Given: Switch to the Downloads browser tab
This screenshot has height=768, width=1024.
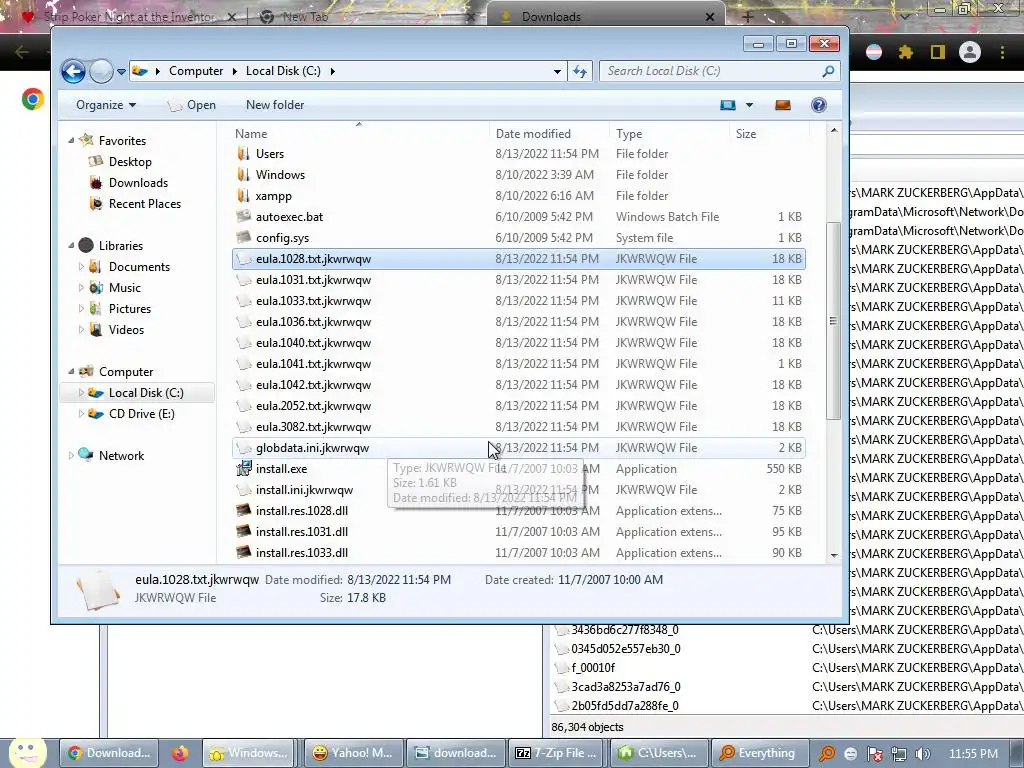Looking at the screenshot, I should point(604,17).
